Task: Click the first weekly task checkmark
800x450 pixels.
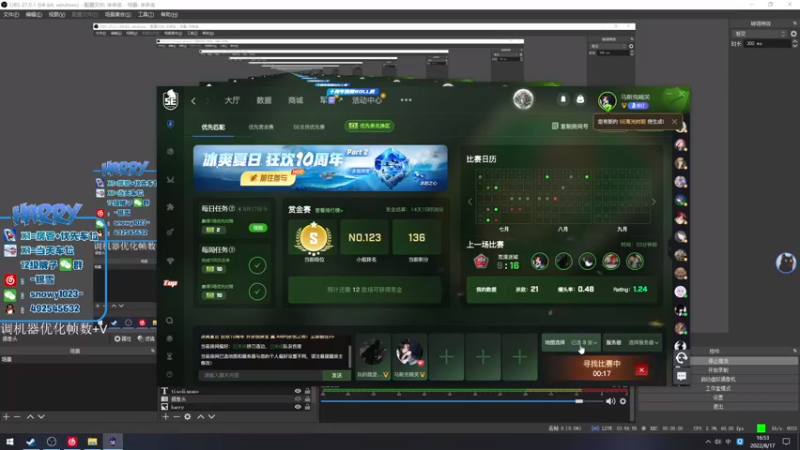Action: 257,265
